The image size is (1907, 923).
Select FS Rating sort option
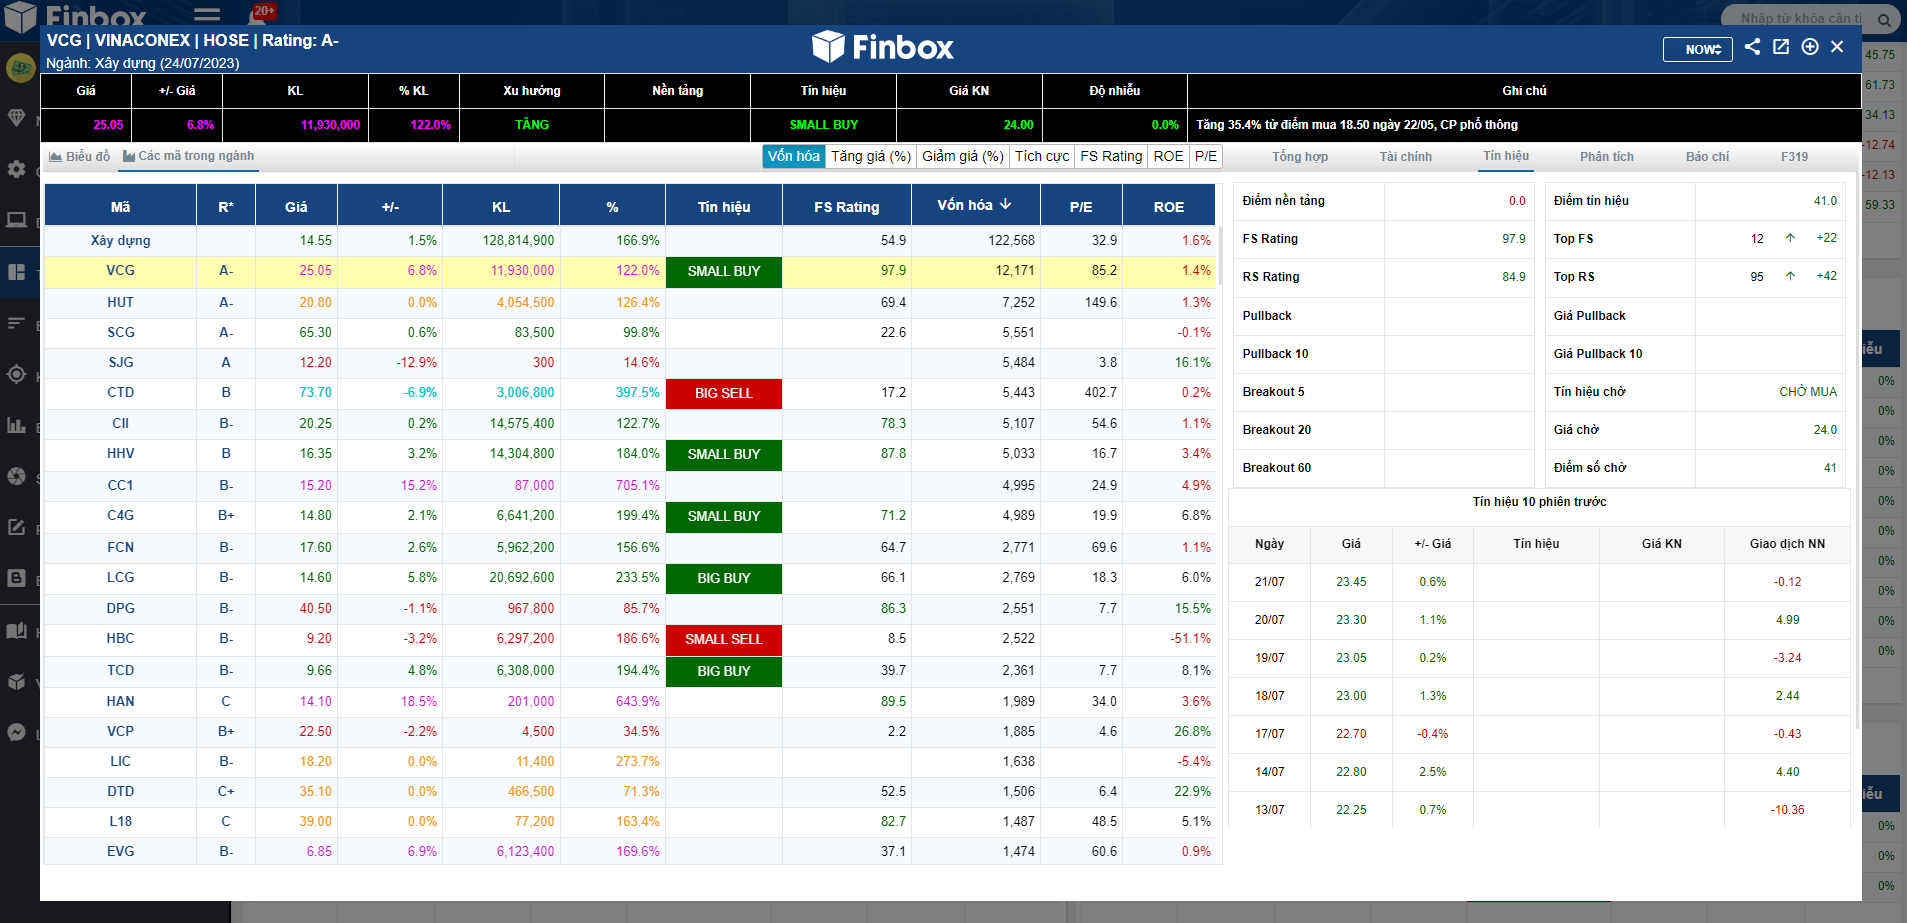pos(1111,156)
